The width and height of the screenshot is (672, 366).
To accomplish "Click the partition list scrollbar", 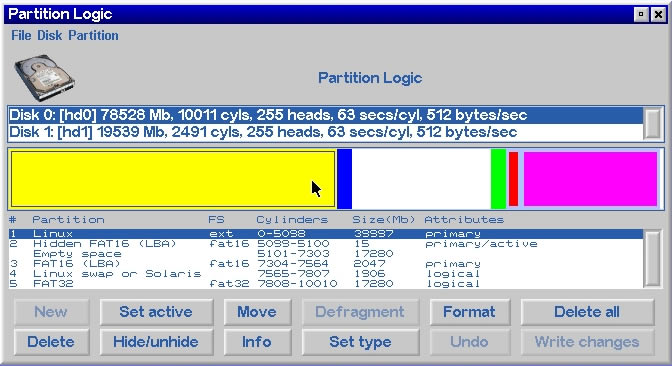I will coord(653,259).
